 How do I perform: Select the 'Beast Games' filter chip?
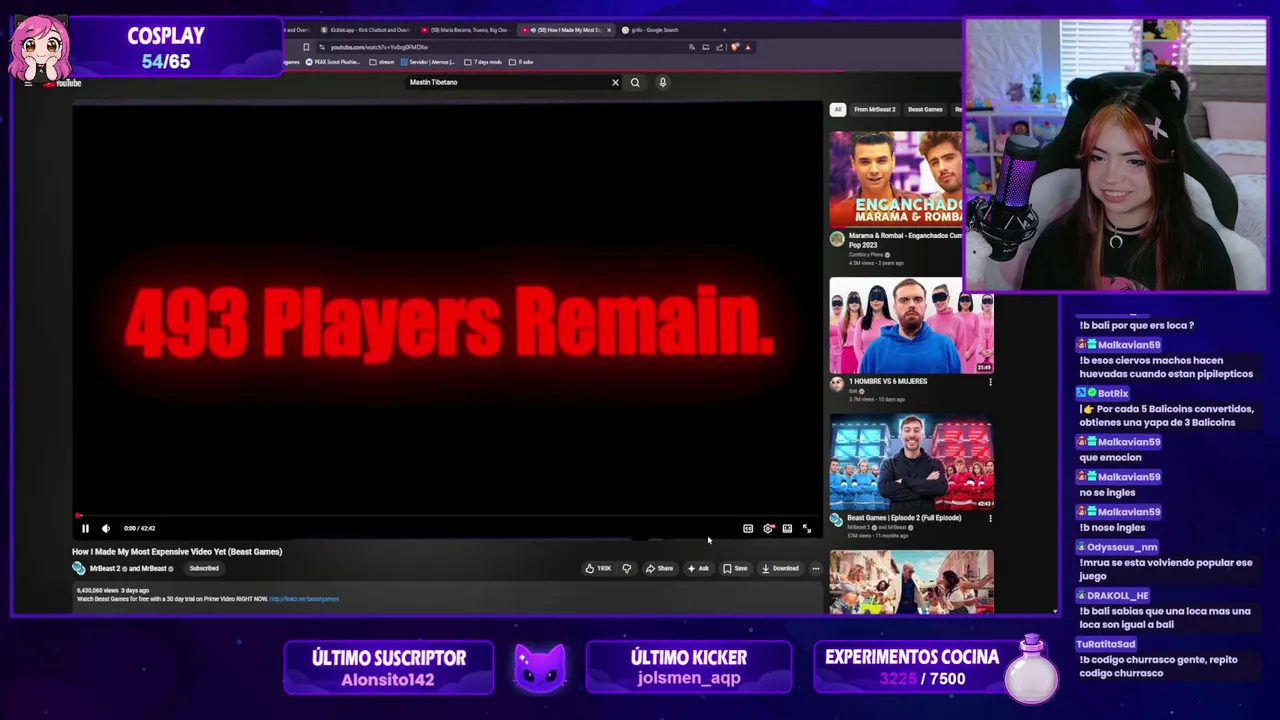[x=925, y=109]
